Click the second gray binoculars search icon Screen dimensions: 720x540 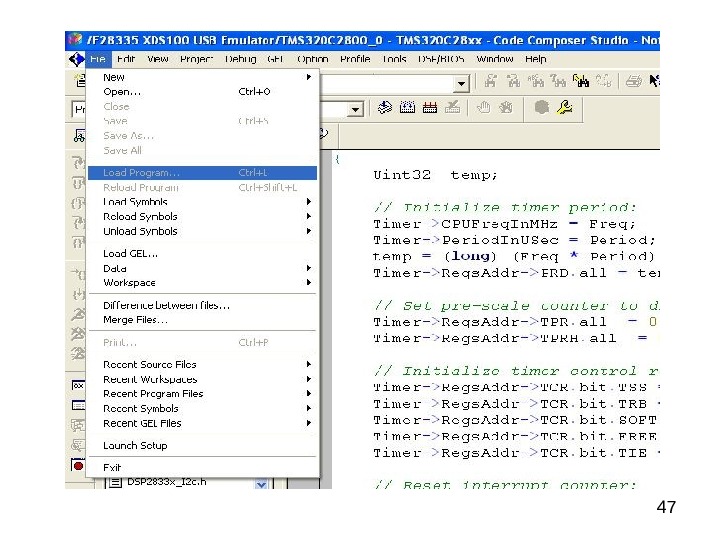pos(513,81)
